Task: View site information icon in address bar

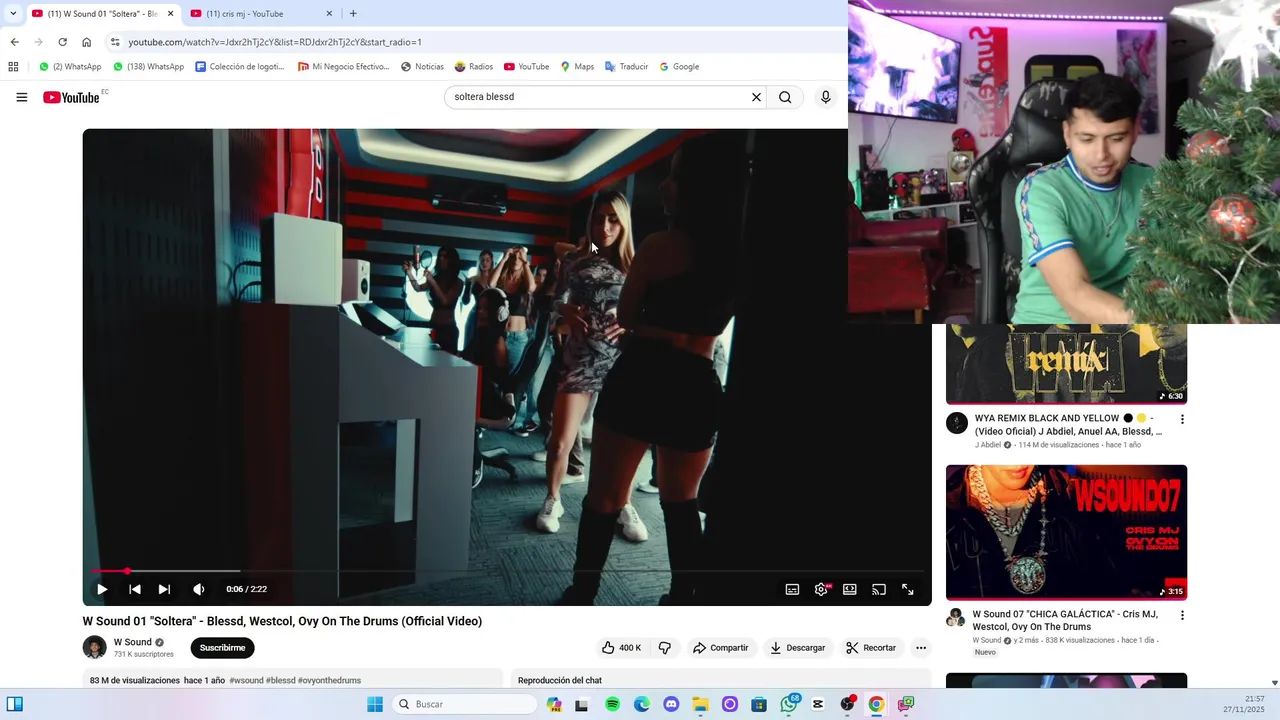Action: tap(115, 42)
